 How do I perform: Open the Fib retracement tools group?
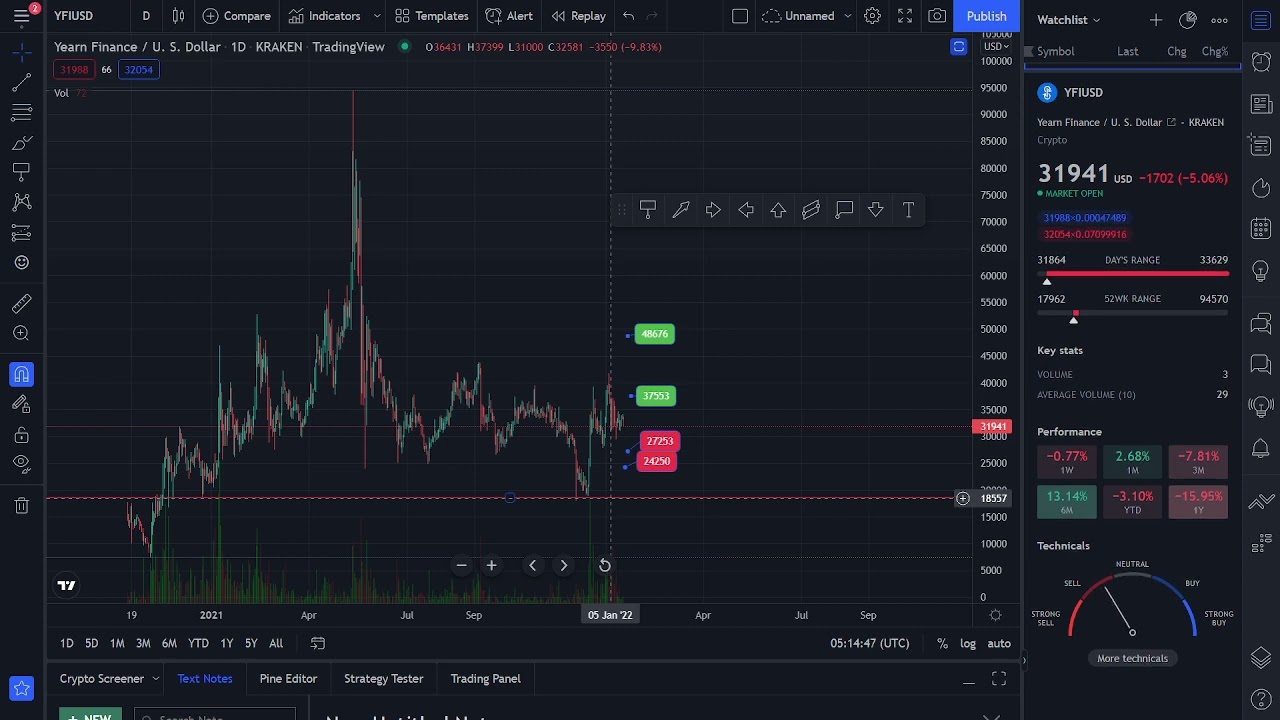tap(21, 112)
